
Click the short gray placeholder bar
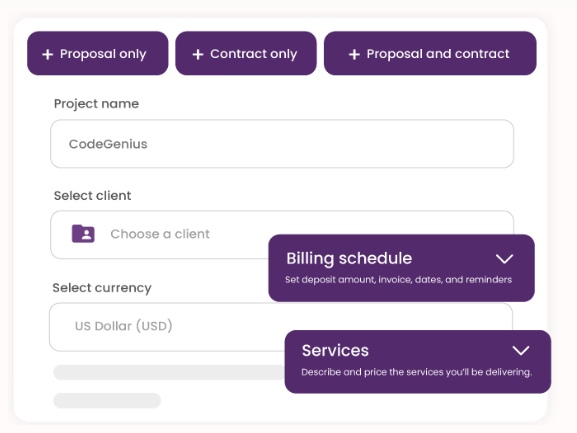click(107, 400)
